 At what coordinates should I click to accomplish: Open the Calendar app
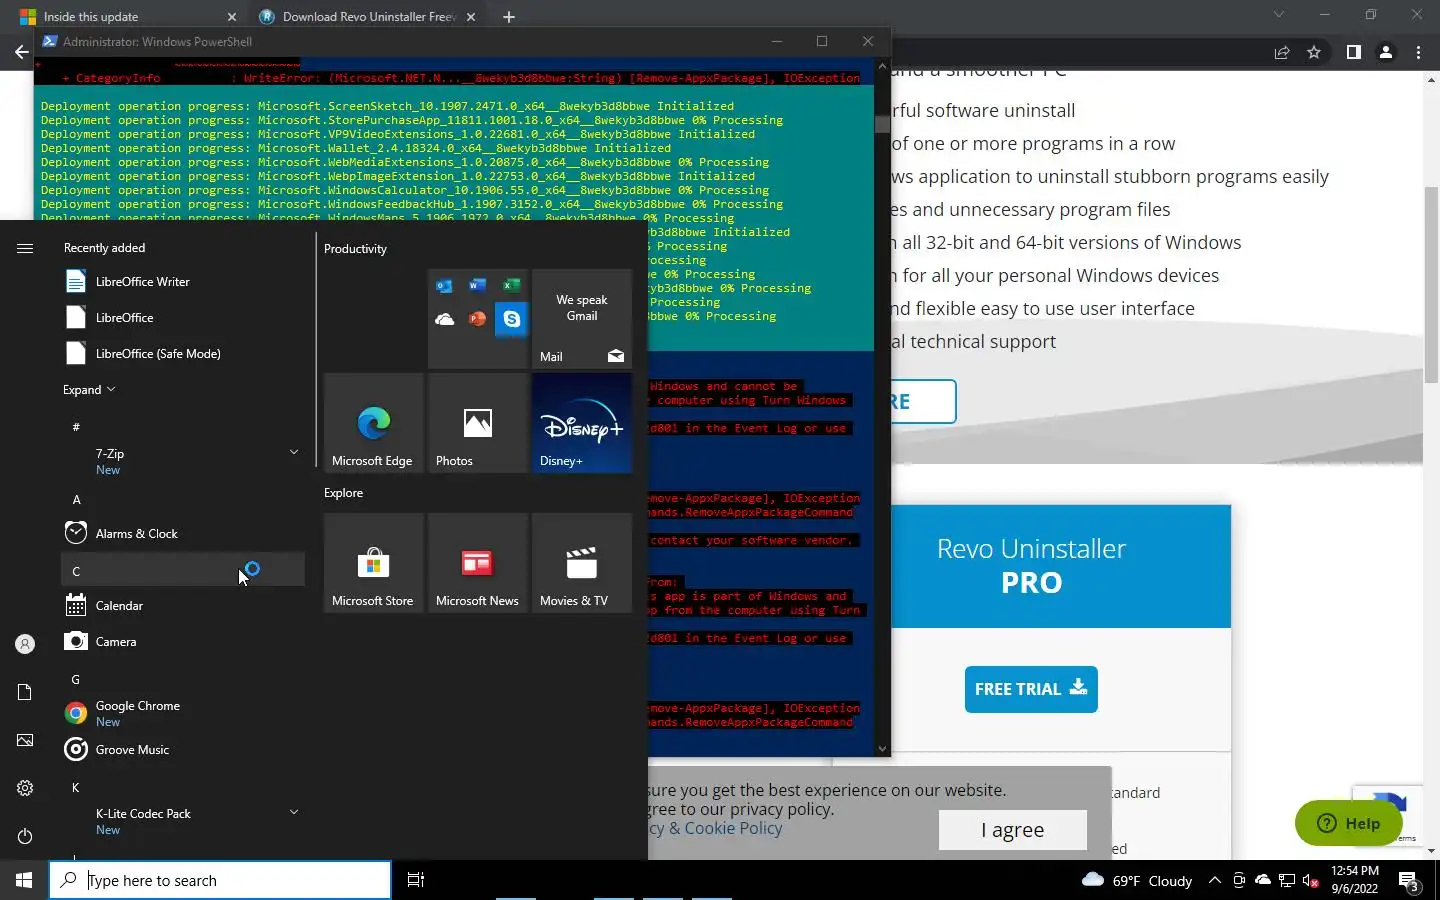click(x=183, y=606)
